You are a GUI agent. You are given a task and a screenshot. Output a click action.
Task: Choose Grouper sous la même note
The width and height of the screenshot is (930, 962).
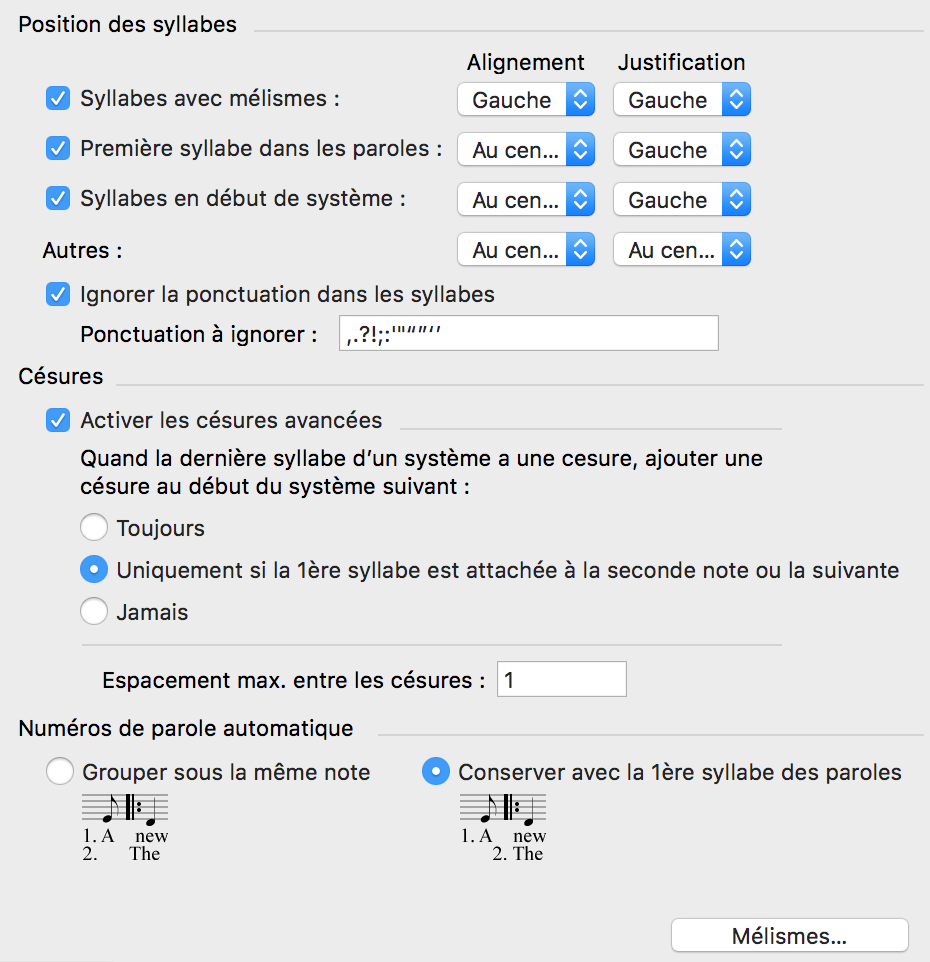point(60,772)
